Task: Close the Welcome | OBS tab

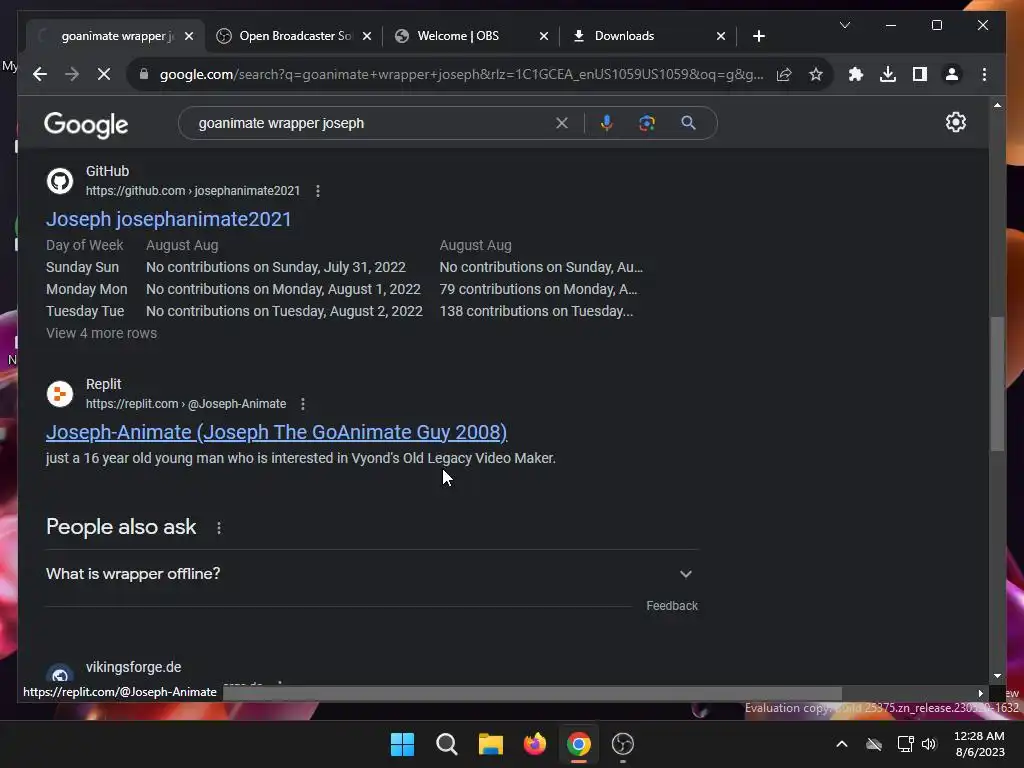Action: click(x=543, y=36)
